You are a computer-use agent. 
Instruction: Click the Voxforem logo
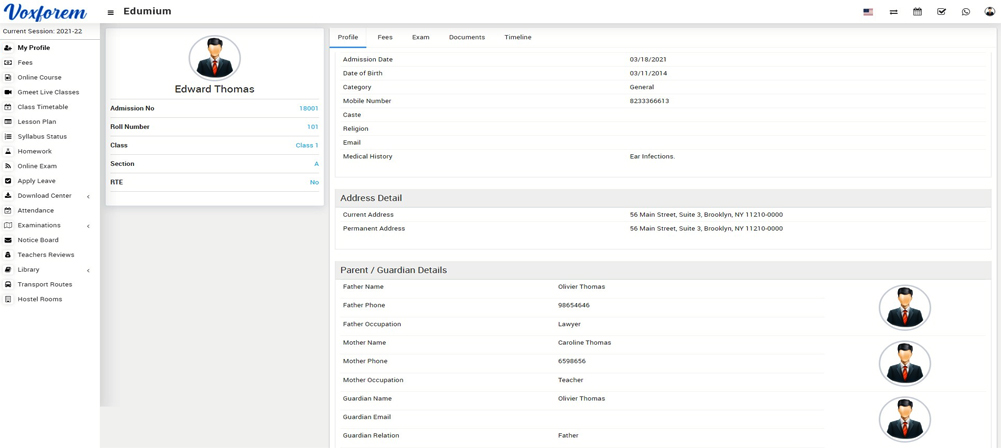tap(45, 12)
